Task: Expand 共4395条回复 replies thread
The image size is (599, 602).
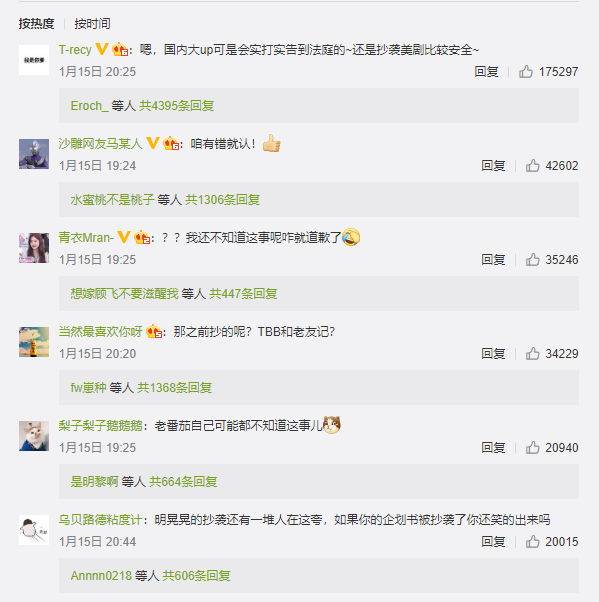Action: pos(176,106)
